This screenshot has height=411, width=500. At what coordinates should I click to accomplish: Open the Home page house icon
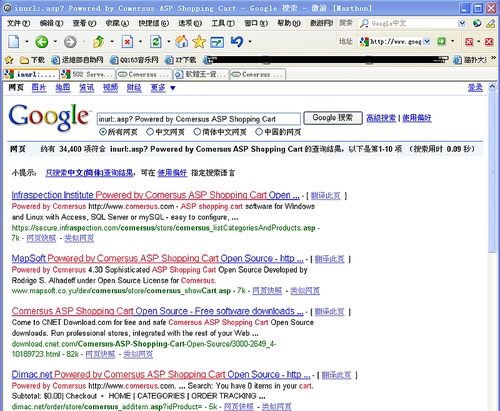point(182,42)
